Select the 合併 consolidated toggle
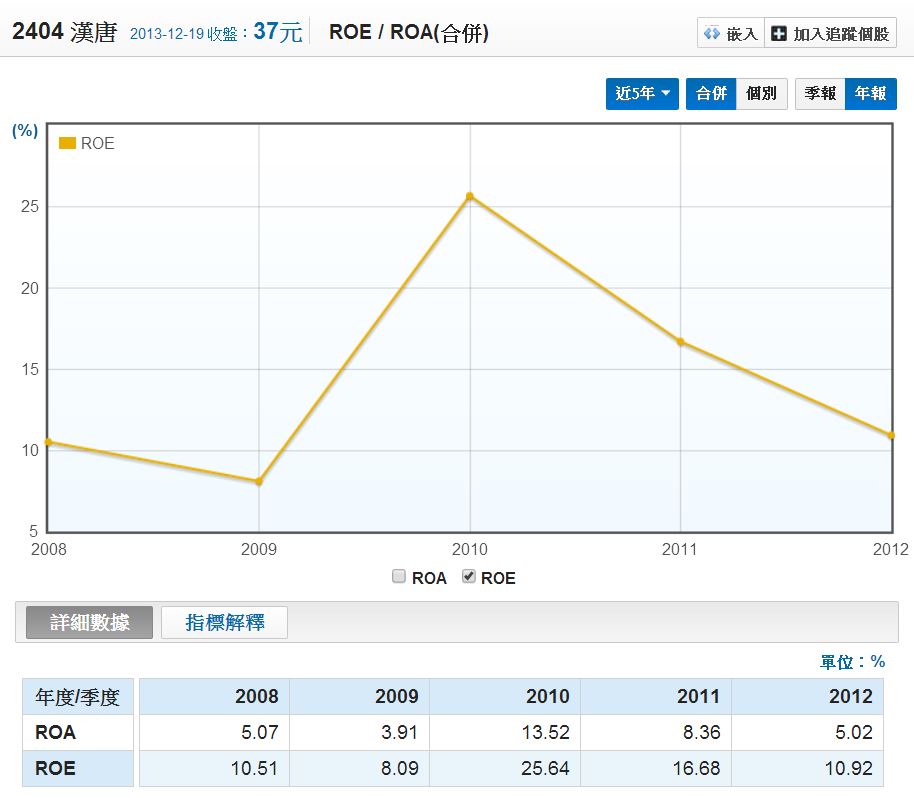 [711, 93]
